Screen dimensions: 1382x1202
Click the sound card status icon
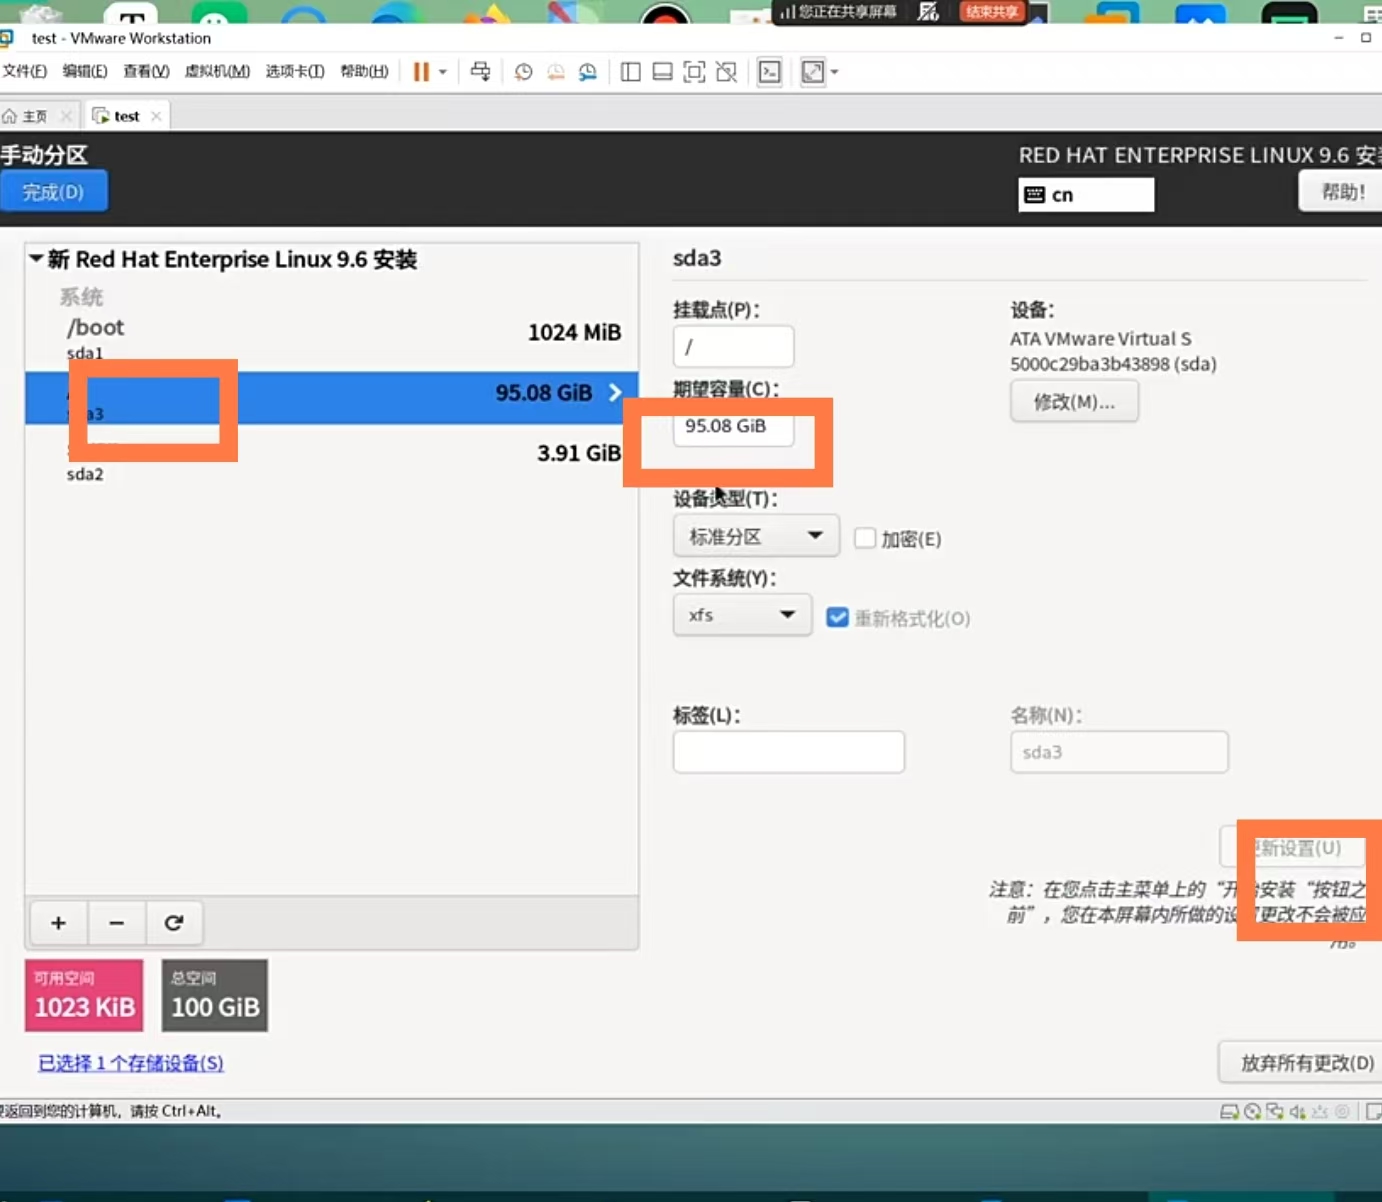pos(1297,1112)
